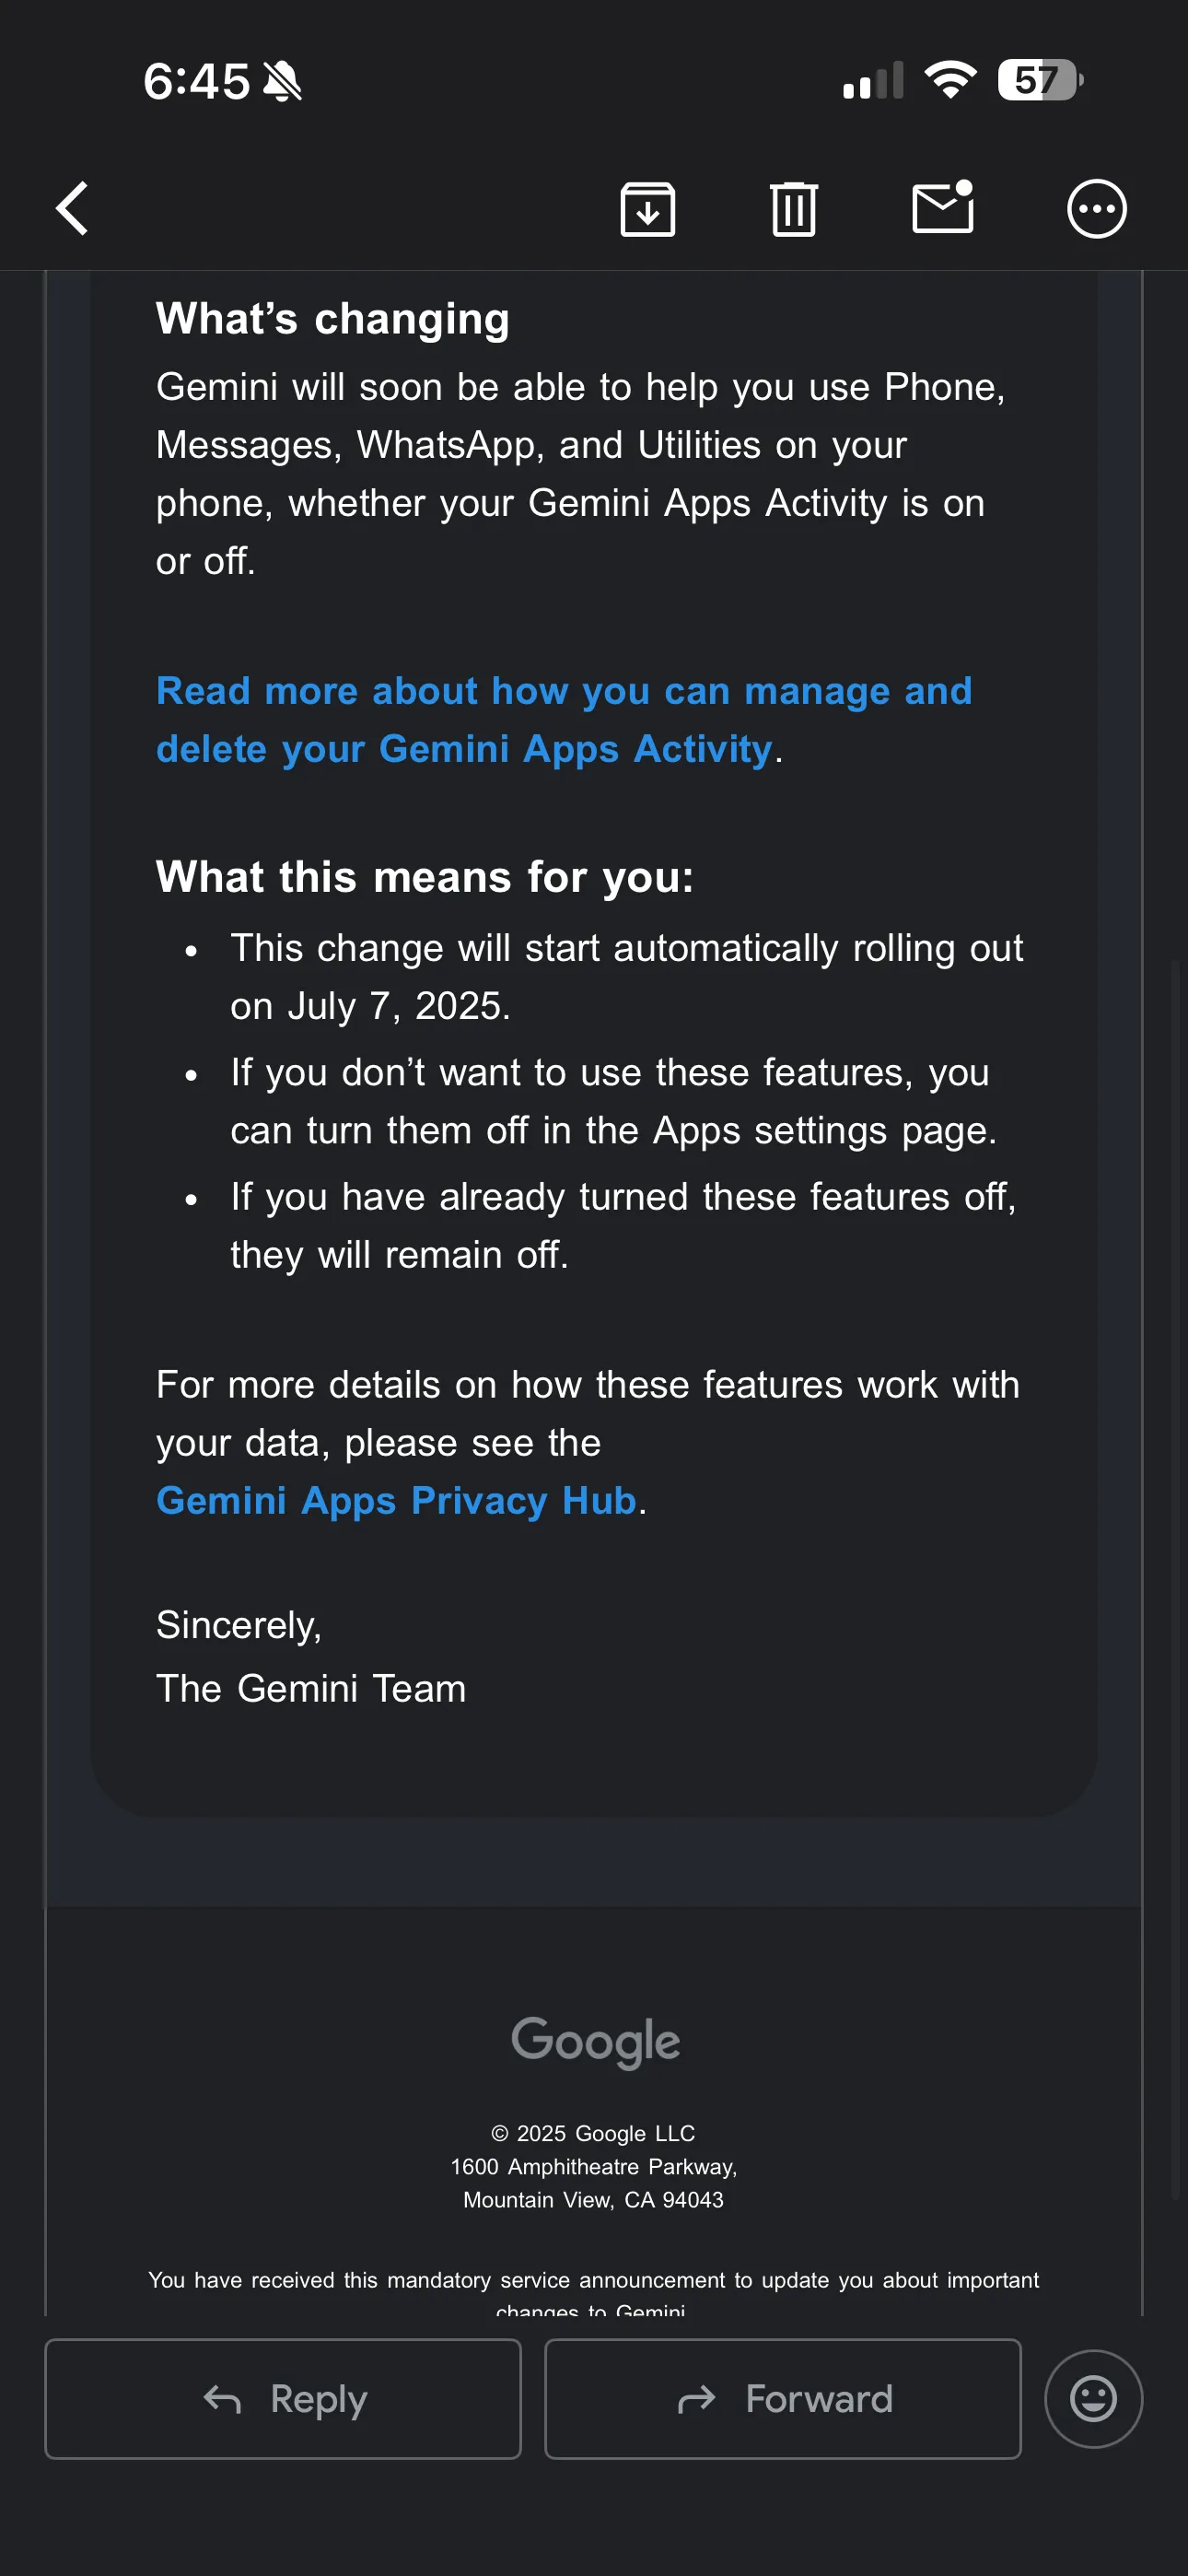Image resolution: width=1188 pixels, height=2576 pixels.
Task: Tap the Forward button
Action: (782, 2399)
